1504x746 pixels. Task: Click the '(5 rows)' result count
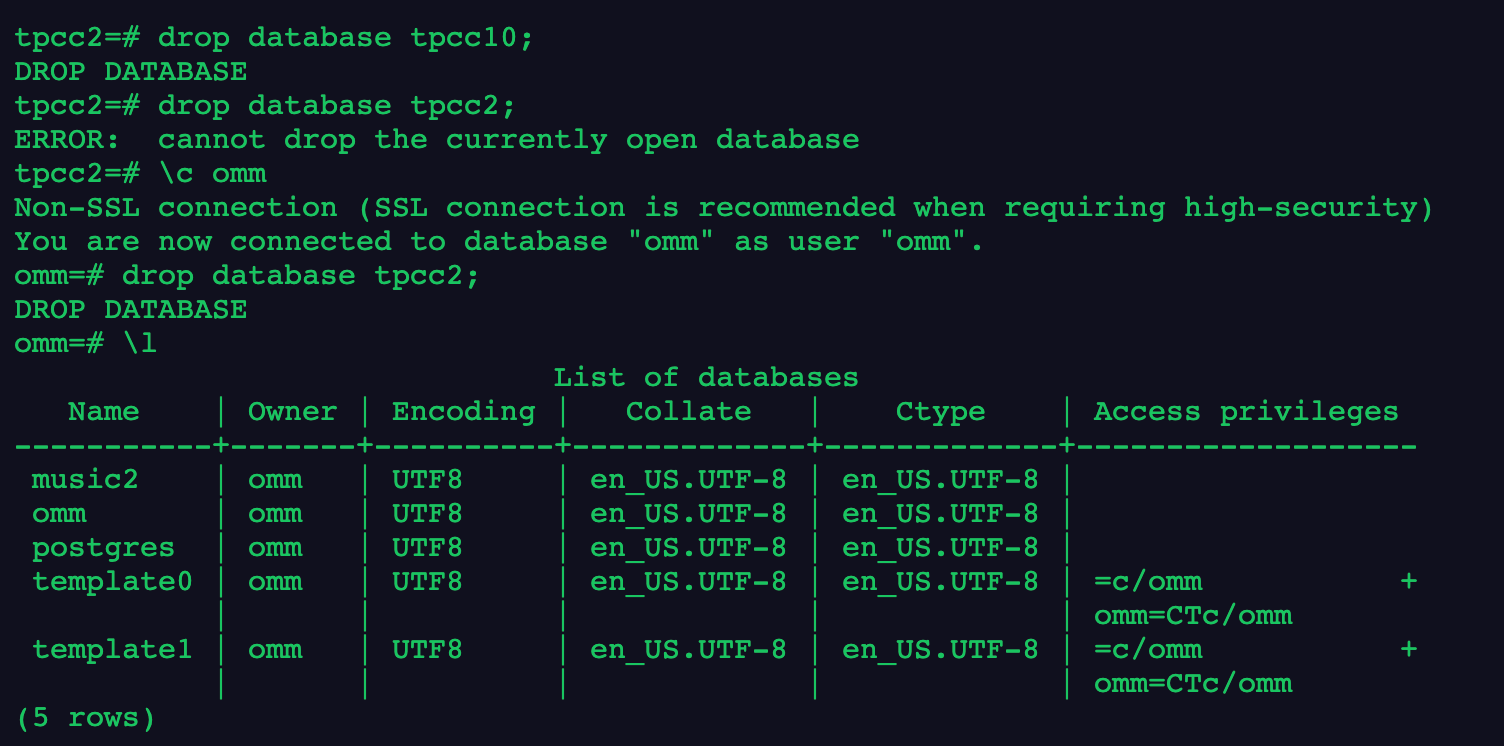click(85, 718)
